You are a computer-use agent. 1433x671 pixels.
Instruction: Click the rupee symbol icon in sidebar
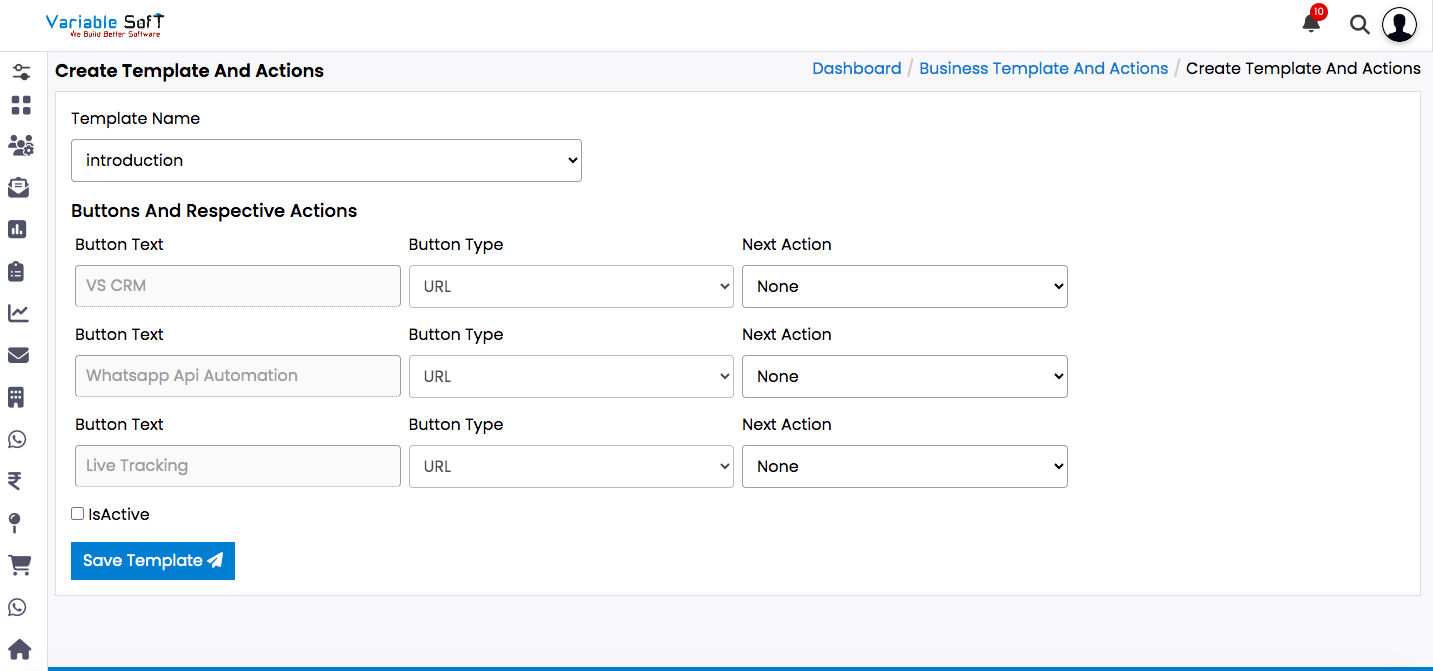point(15,482)
